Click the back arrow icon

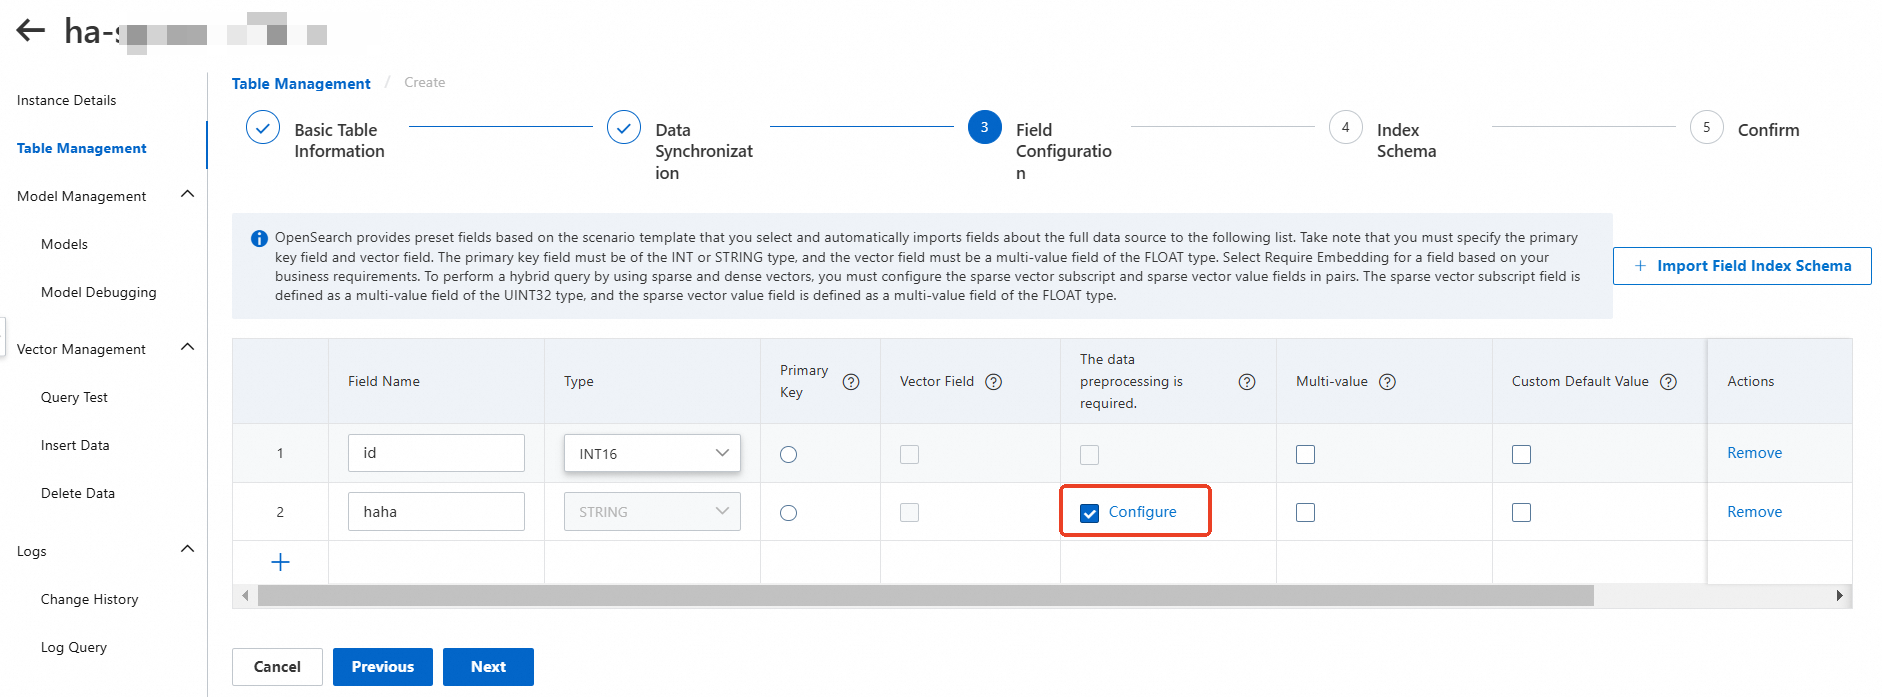[31, 30]
